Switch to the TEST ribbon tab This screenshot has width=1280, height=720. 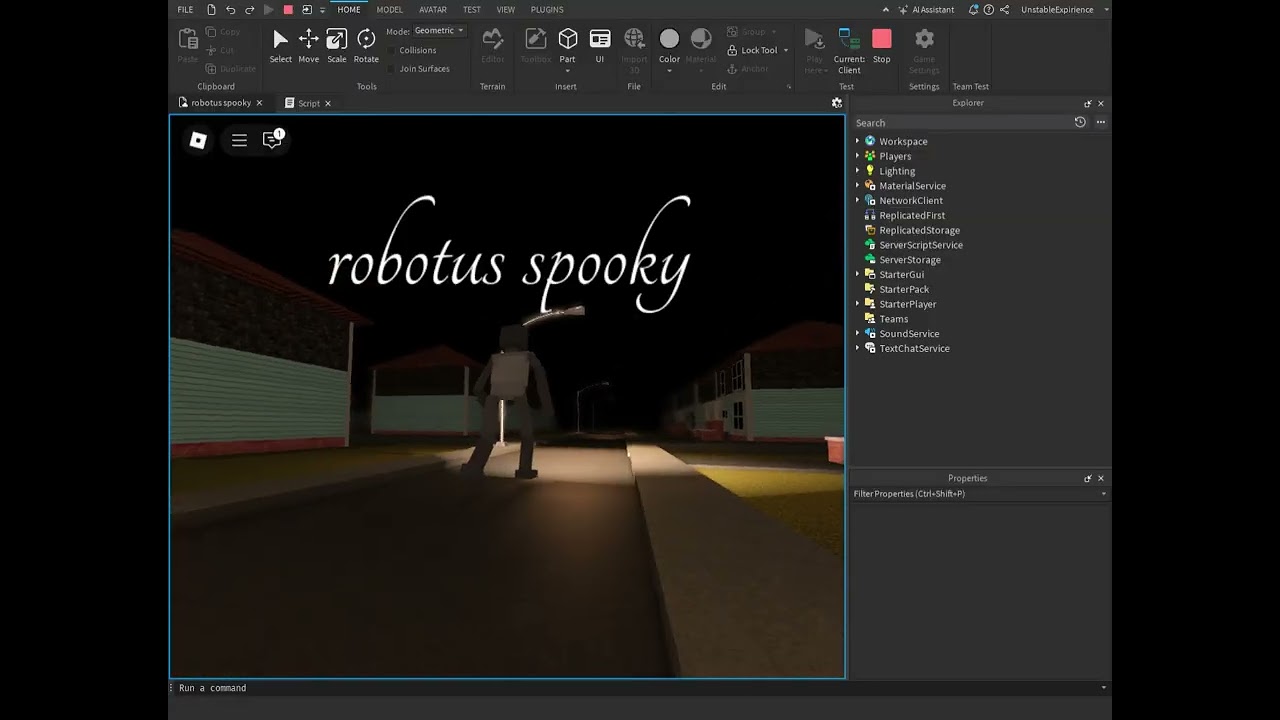coord(472,9)
